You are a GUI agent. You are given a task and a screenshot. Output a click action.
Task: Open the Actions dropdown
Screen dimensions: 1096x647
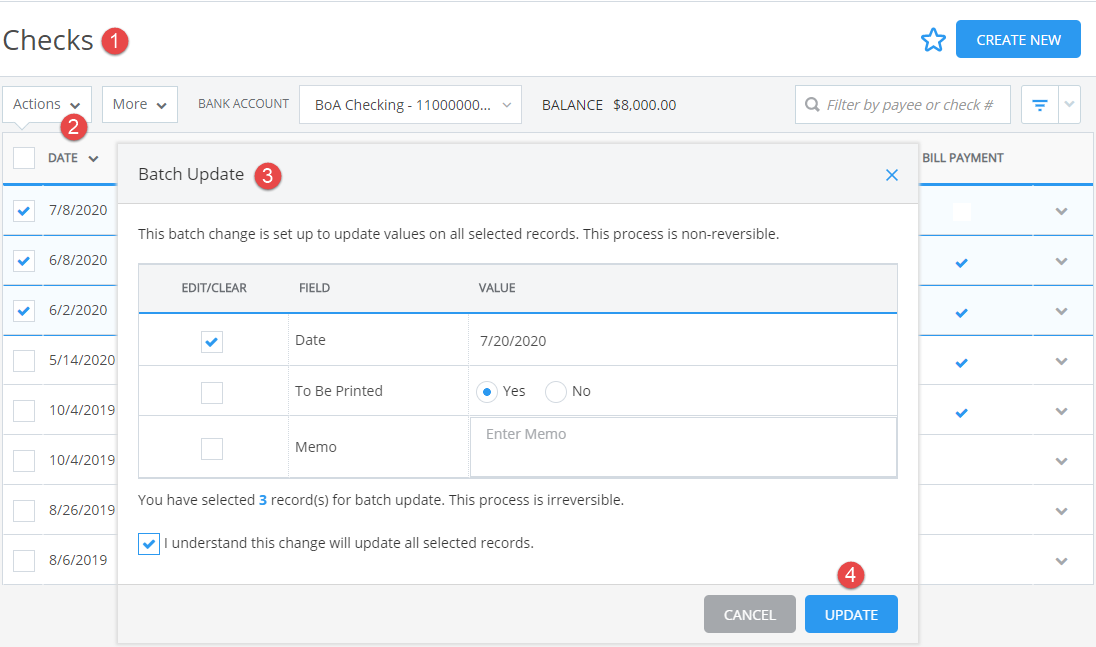pyautogui.click(x=47, y=104)
